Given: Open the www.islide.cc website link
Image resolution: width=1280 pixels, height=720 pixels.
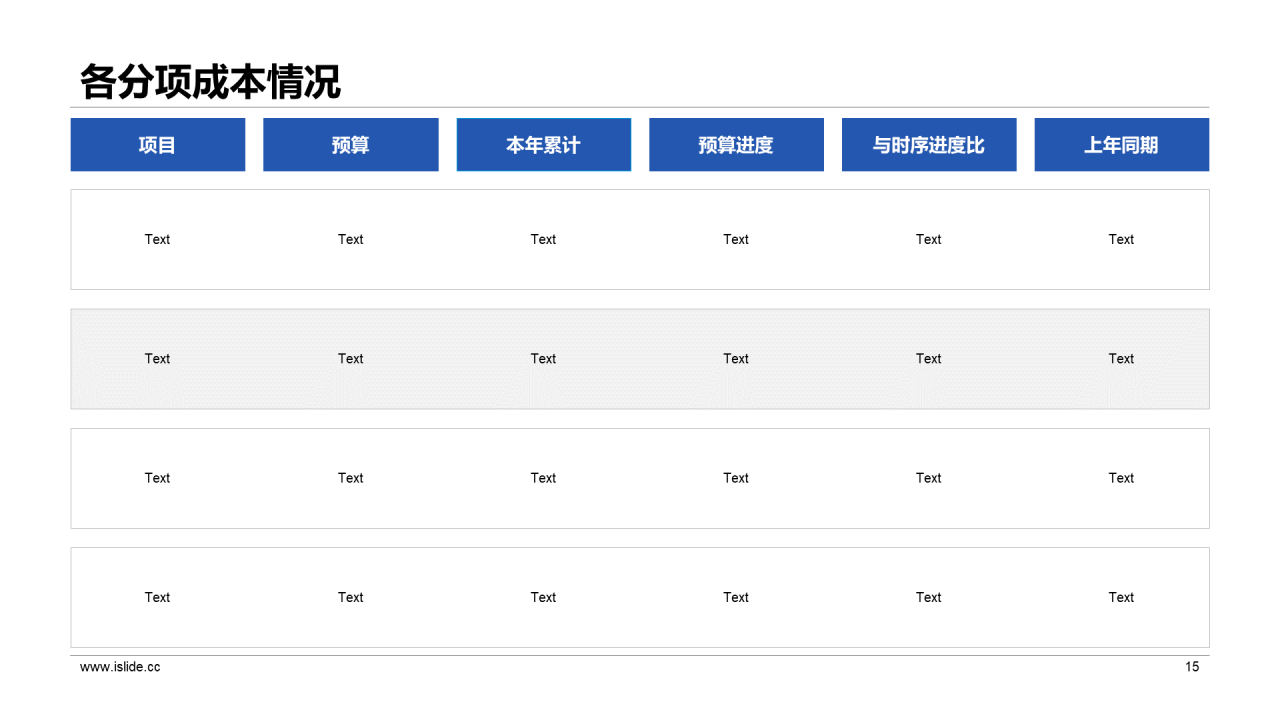Looking at the screenshot, I should click(118, 667).
